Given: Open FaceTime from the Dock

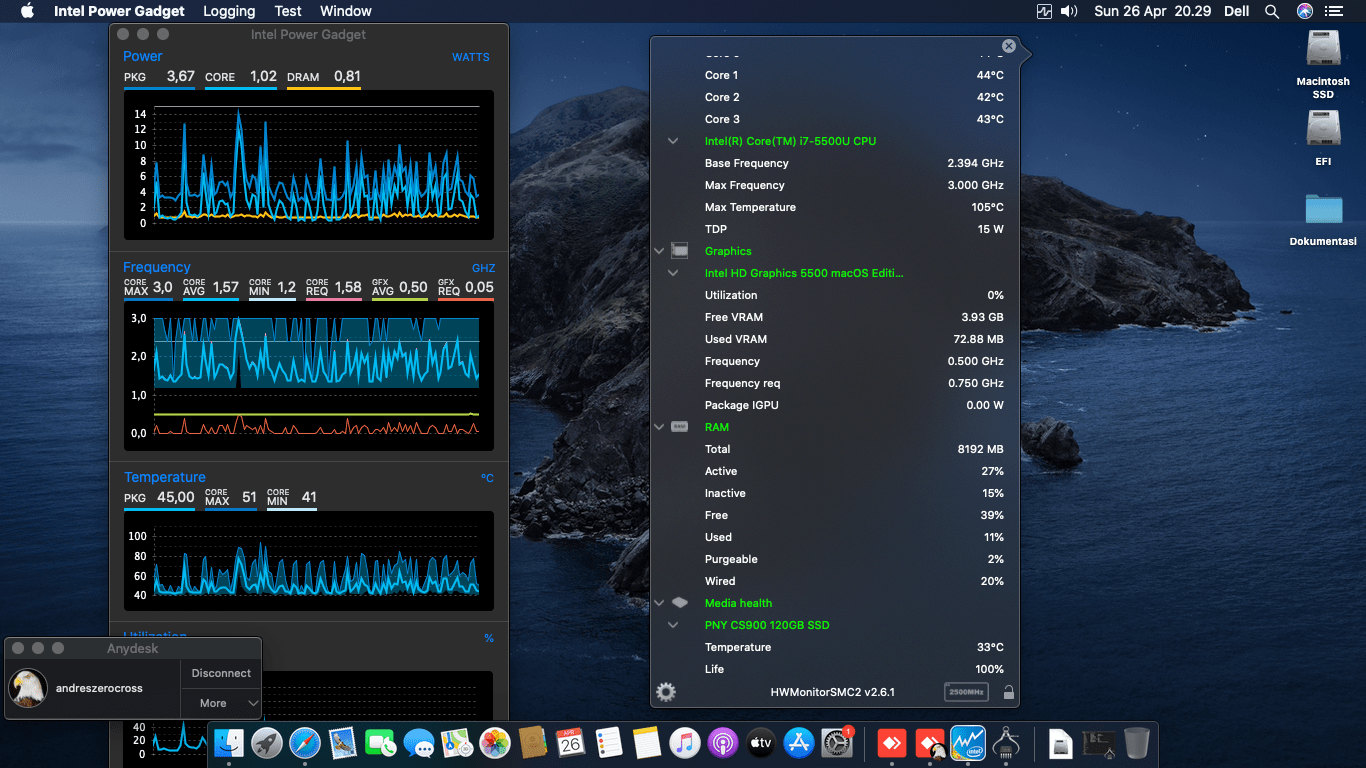Looking at the screenshot, I should point(381,742).
